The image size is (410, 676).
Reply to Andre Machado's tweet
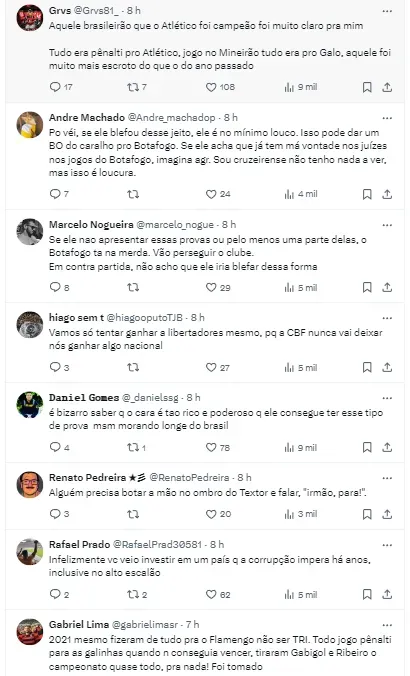[x=55, y=194]
